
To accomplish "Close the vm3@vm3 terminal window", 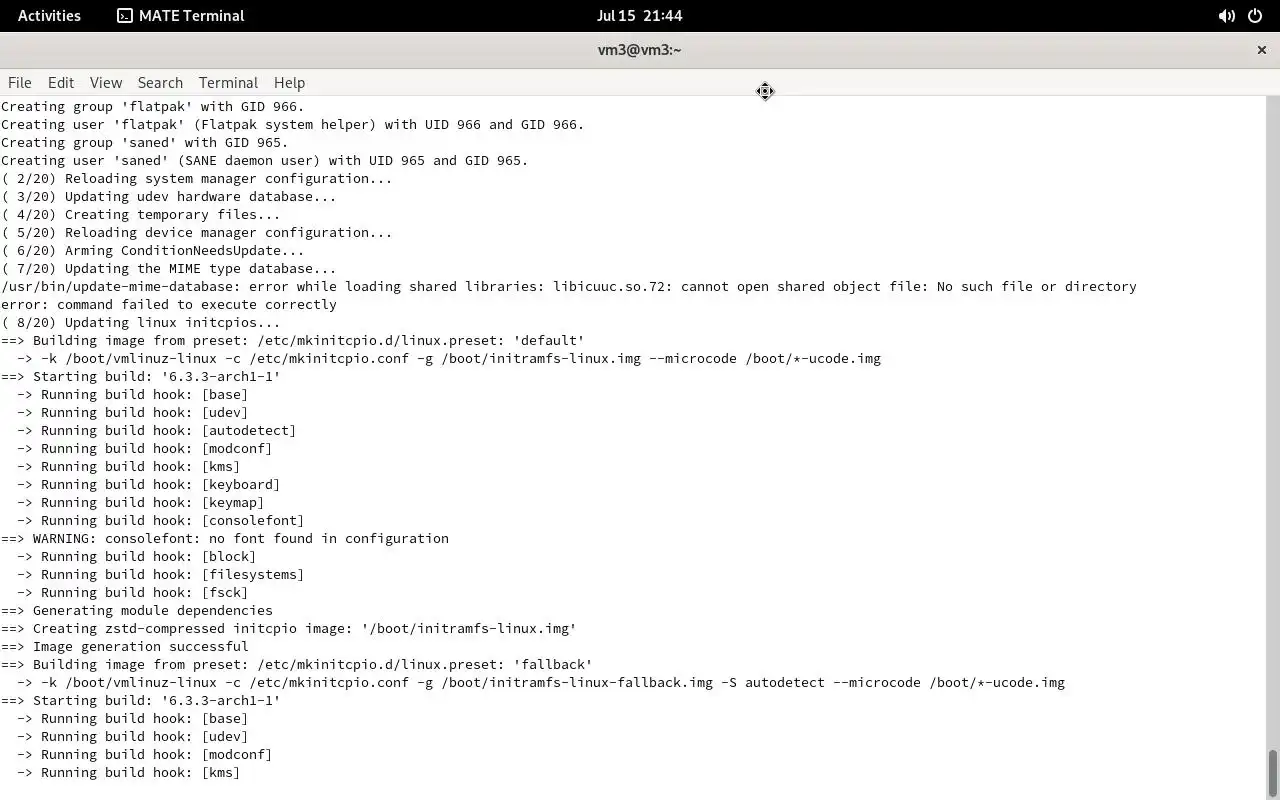I will pos(1261,50).
